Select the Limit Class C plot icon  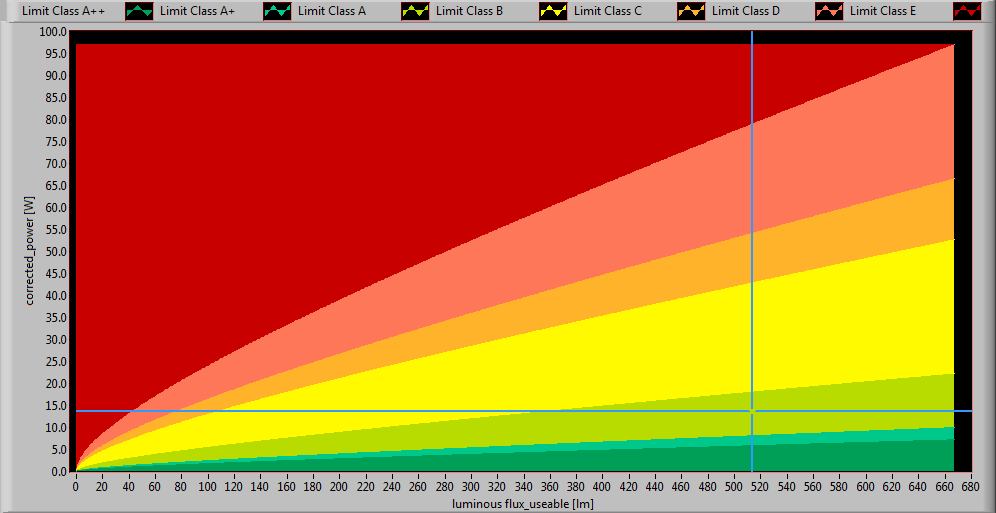pyautogui.click(x=690, y=11)
